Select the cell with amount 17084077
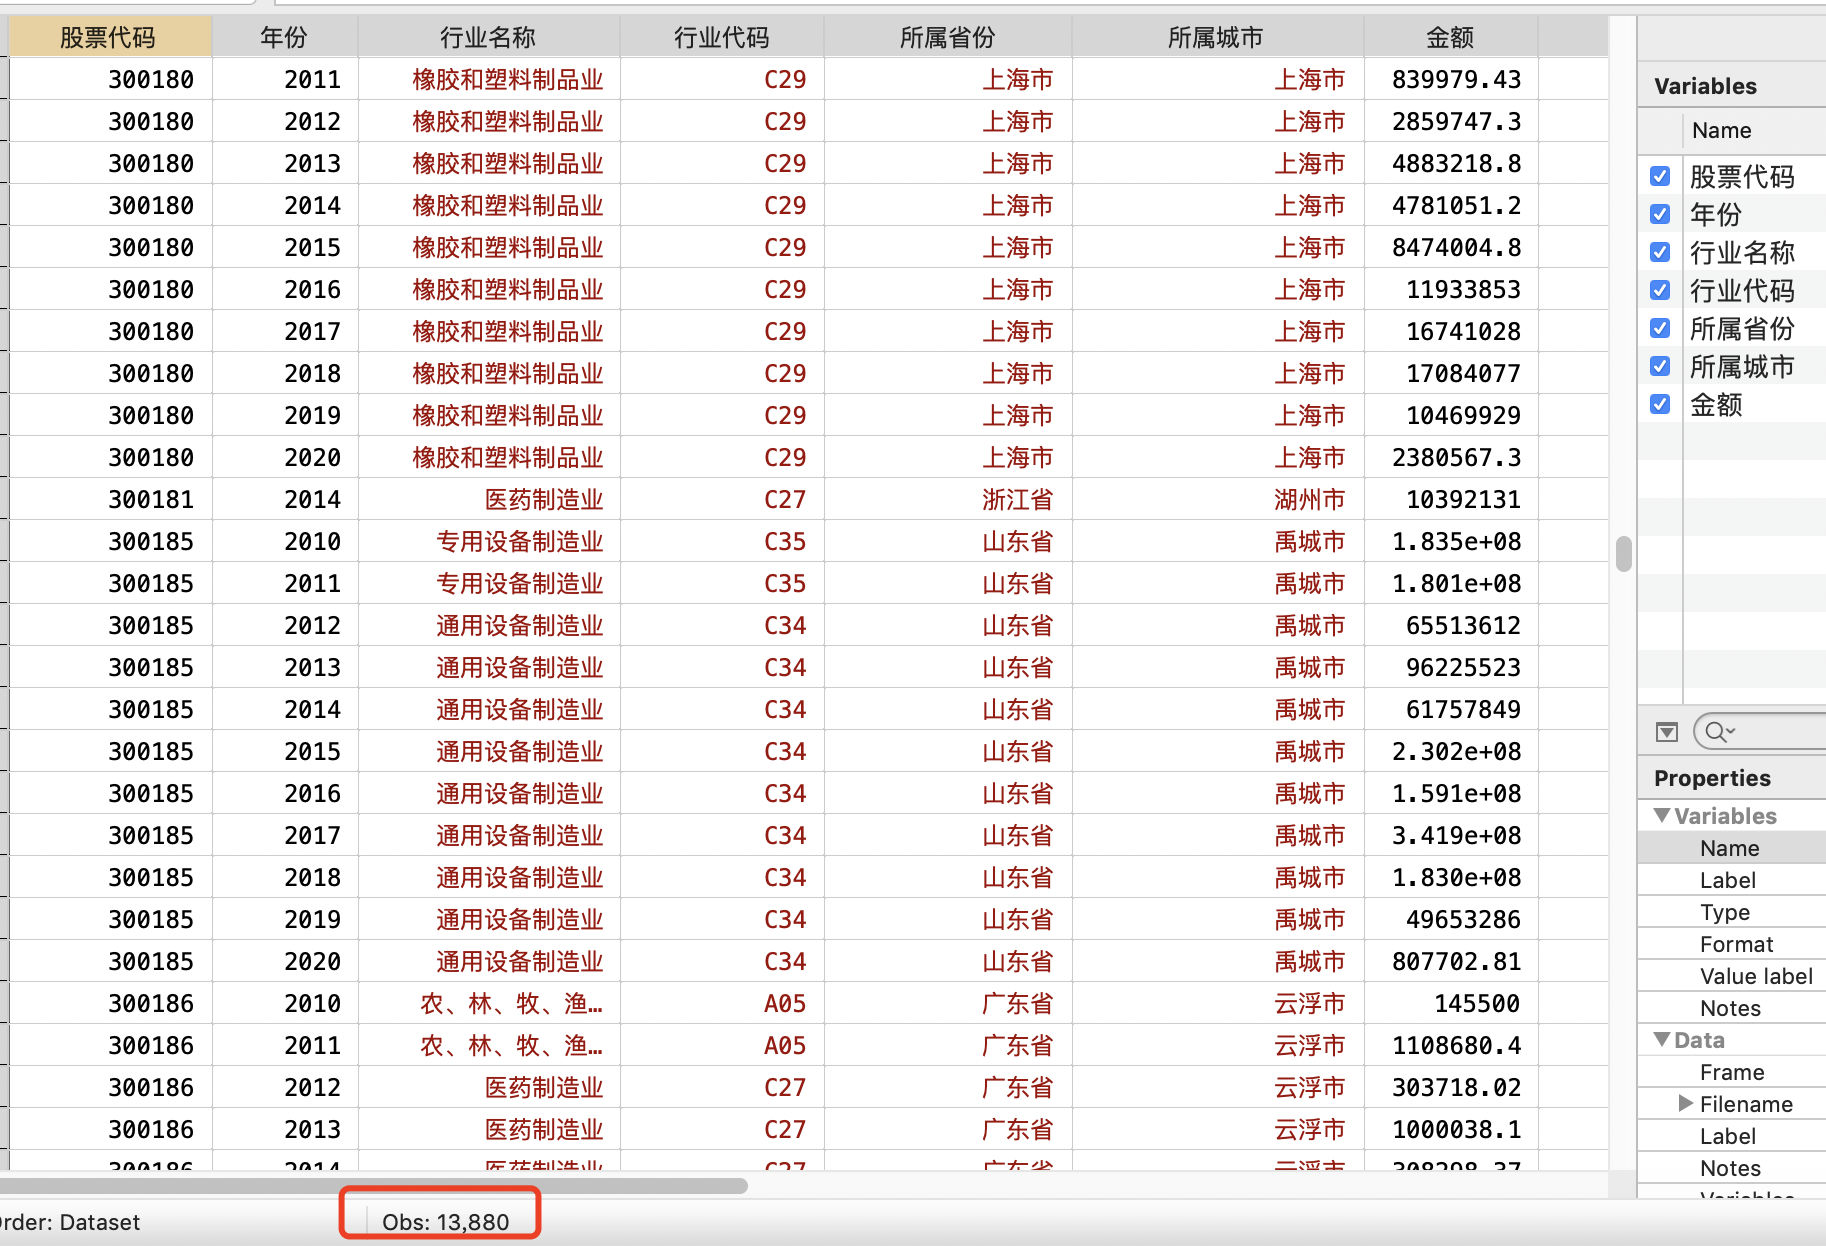This screenshot has height=1246, width=1826. click(1451, 373)
